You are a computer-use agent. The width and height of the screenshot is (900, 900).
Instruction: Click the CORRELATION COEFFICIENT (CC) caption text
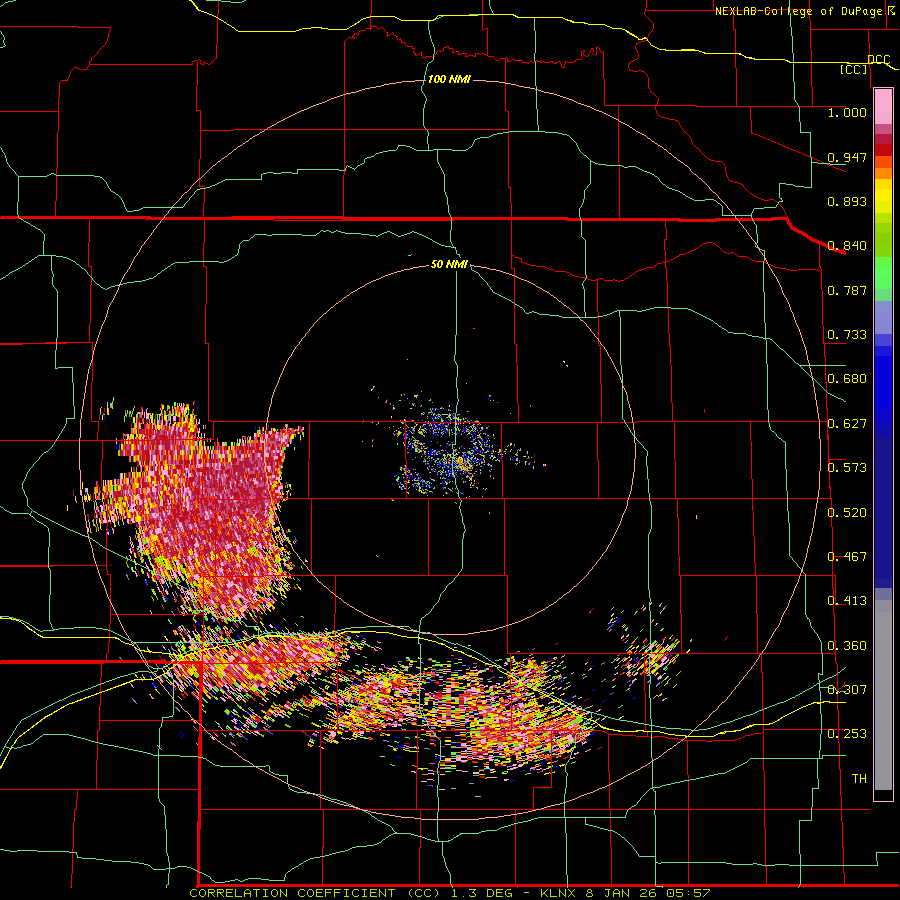315,893
